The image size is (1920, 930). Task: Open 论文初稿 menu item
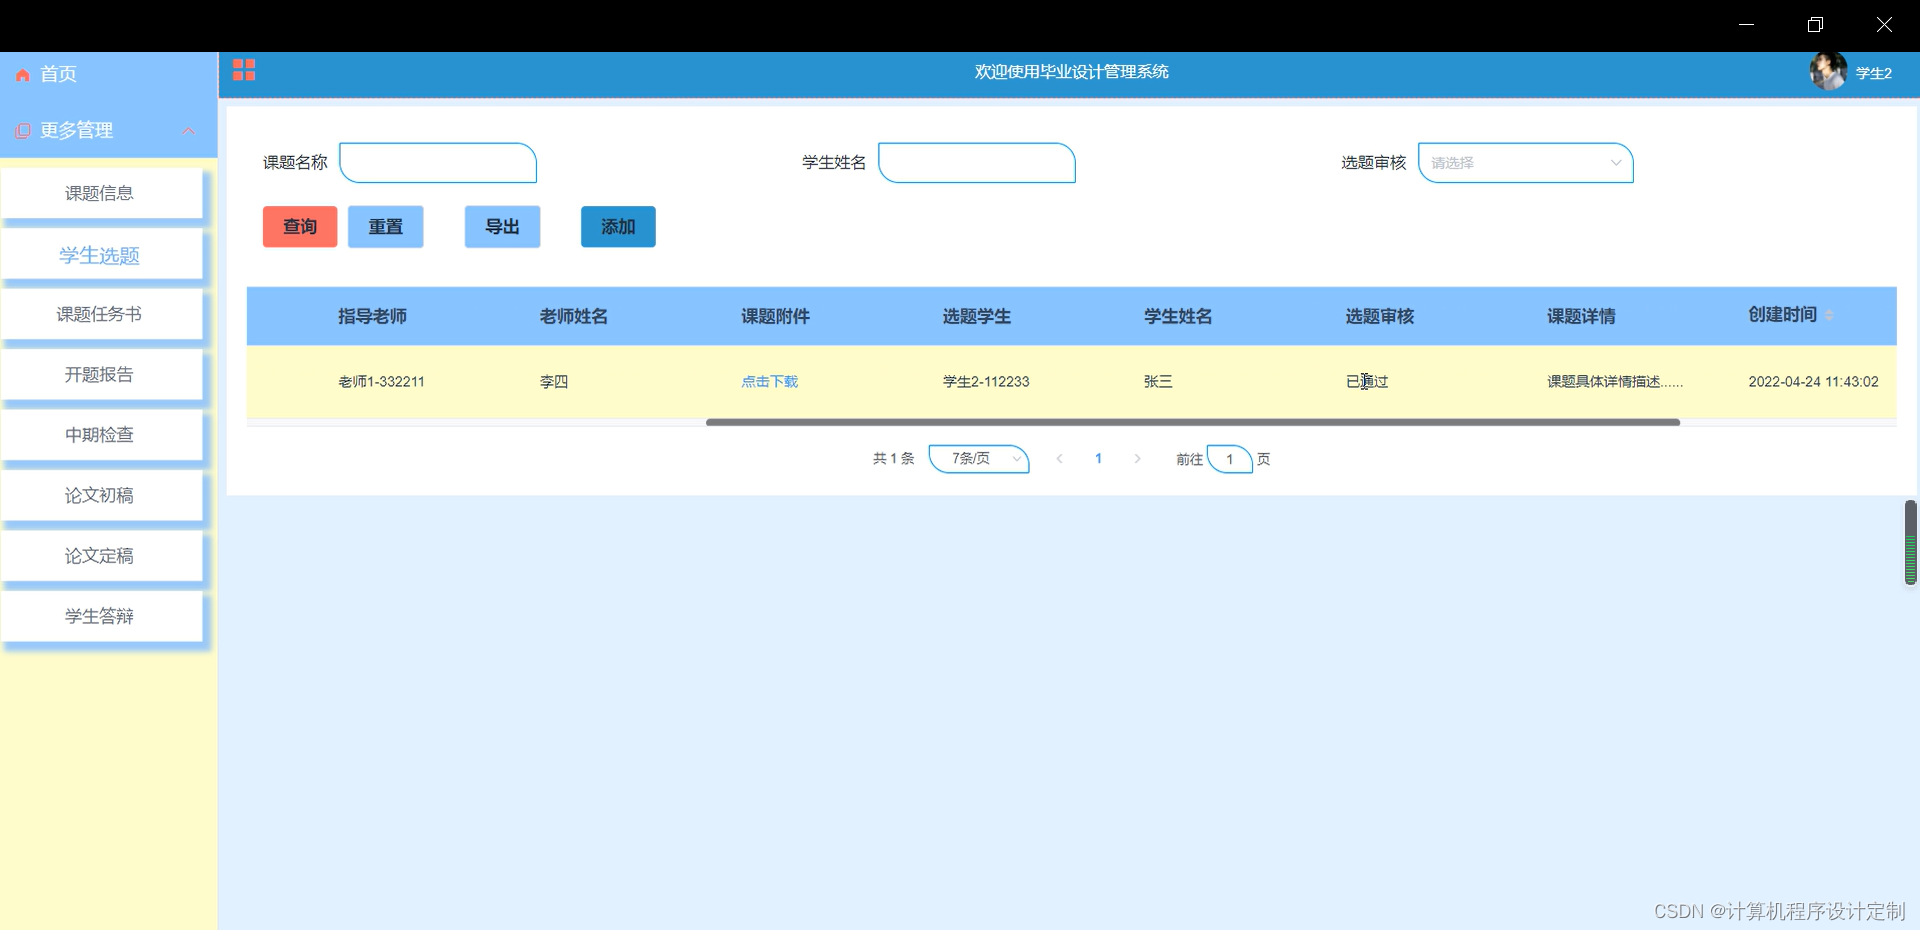pyautogui.click(x=100, y=495)
